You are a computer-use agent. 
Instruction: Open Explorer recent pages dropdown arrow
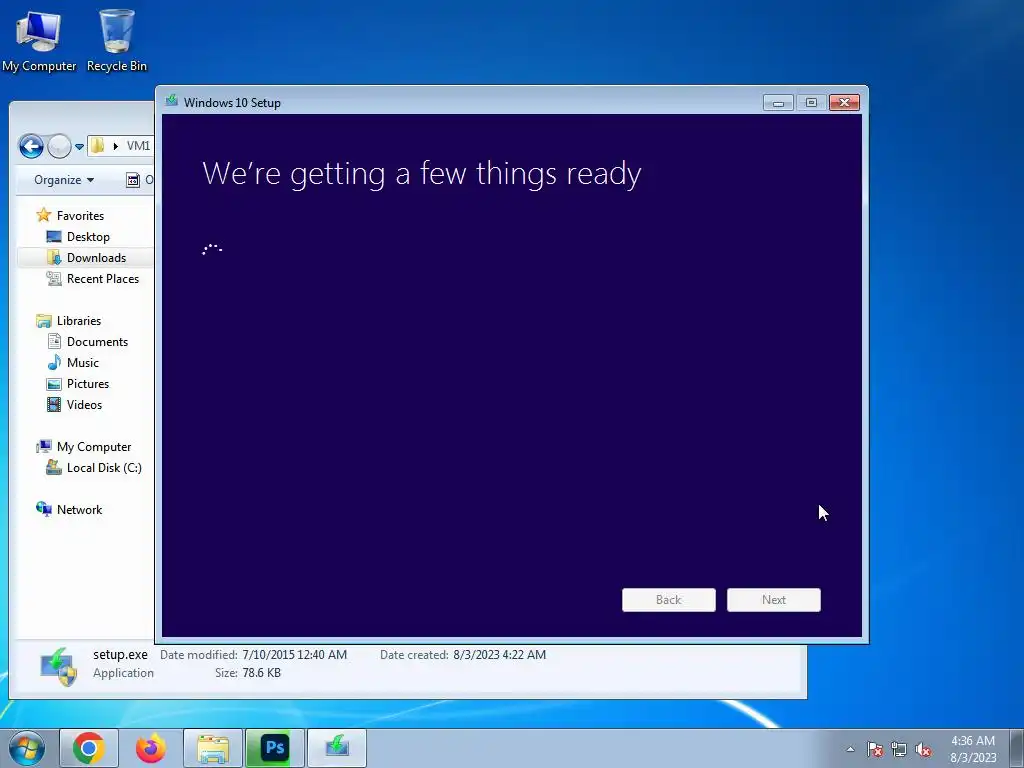79,146
